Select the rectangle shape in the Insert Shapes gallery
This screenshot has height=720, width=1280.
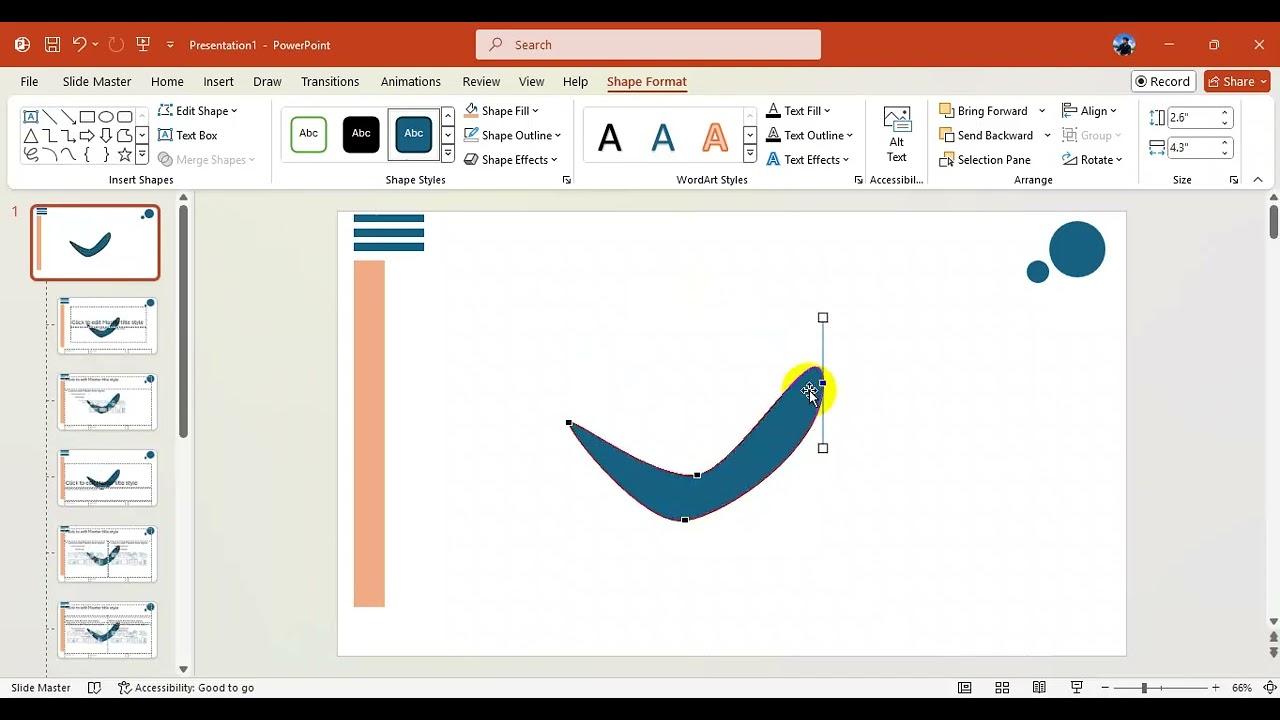point(87,117)
